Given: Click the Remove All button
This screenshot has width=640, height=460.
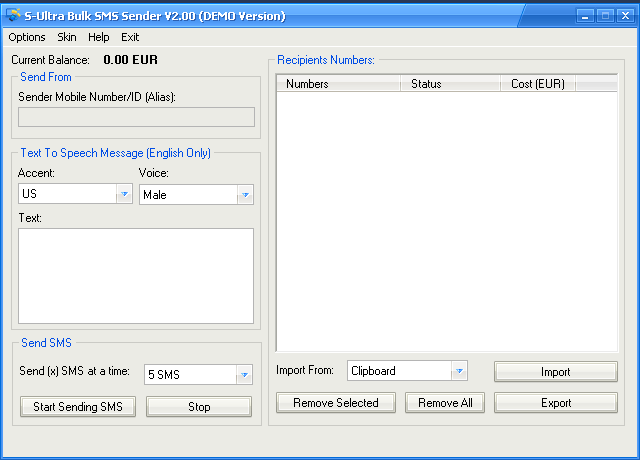Looking at the screenshot, I should click(x=445, y=403).
